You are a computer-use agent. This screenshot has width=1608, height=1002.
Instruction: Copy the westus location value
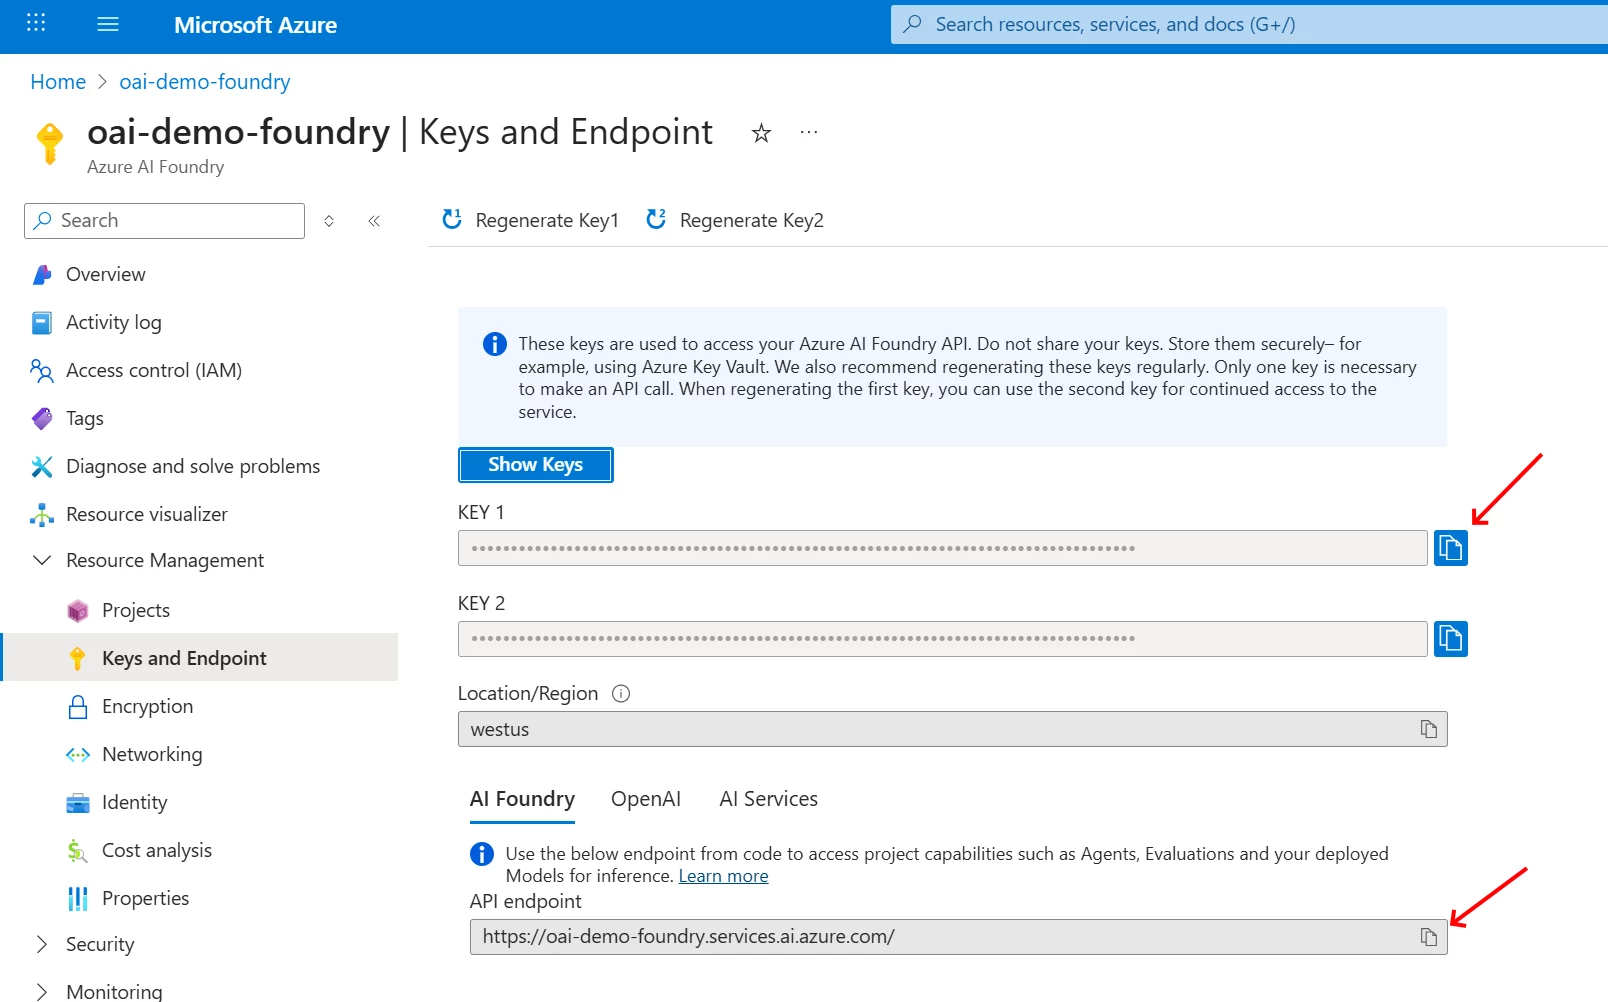point(1428,729)
